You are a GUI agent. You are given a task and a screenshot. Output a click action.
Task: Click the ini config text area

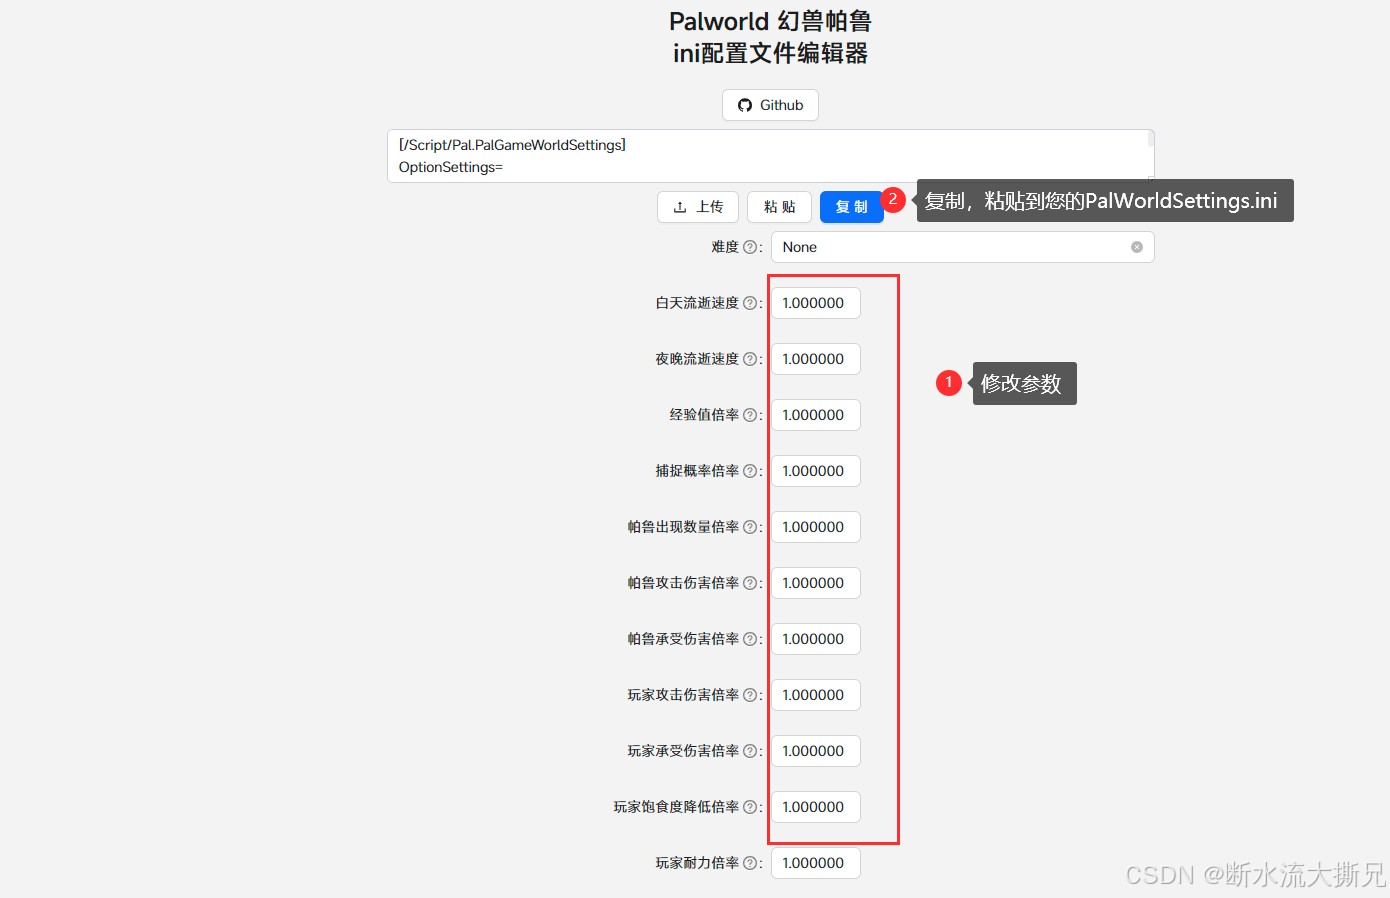click(770, 156)
